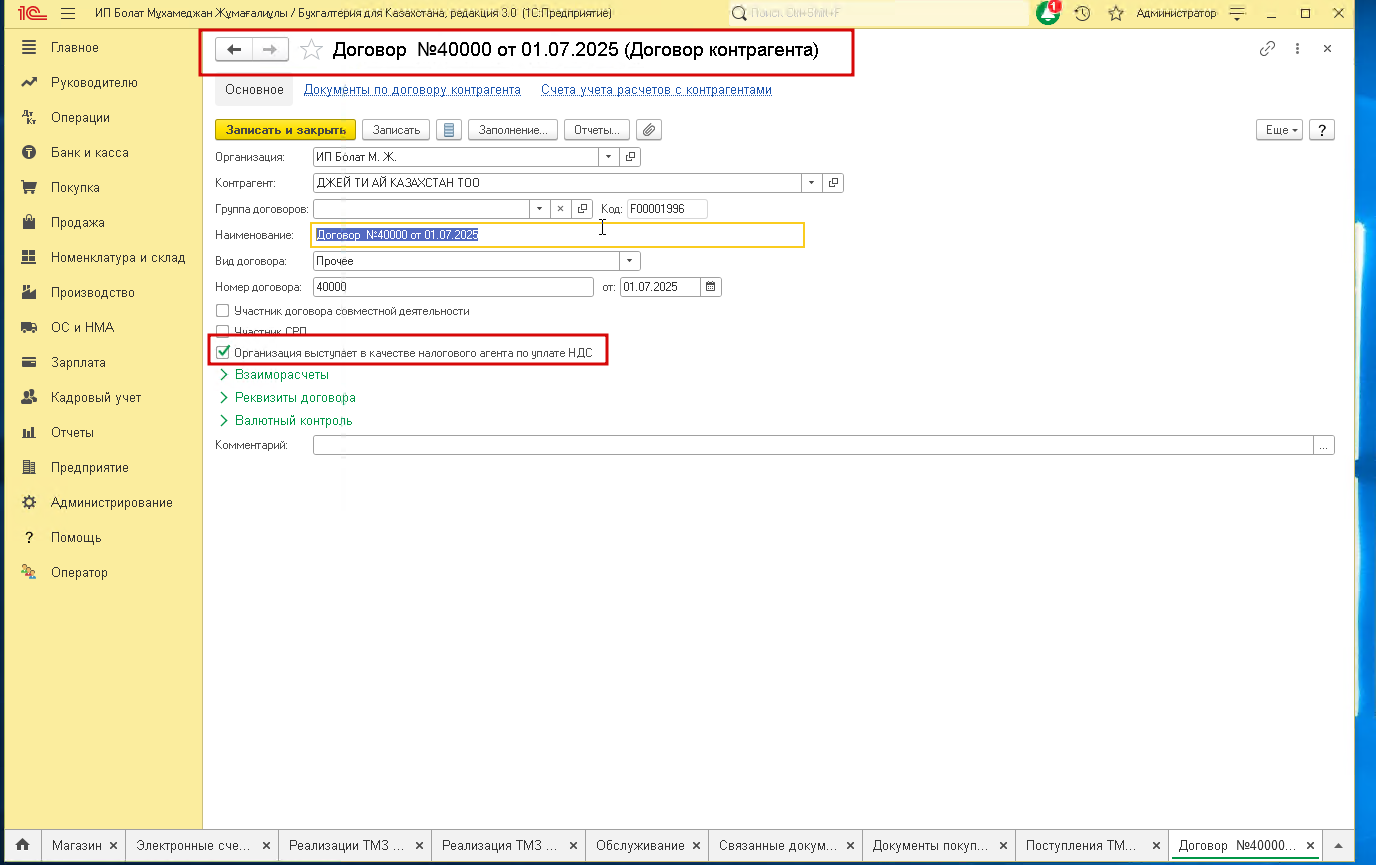The width and height of the screenshot is (1376, 865).
Task: Open the favorites star in the top bar
Action: click(x=1116, y=14)
